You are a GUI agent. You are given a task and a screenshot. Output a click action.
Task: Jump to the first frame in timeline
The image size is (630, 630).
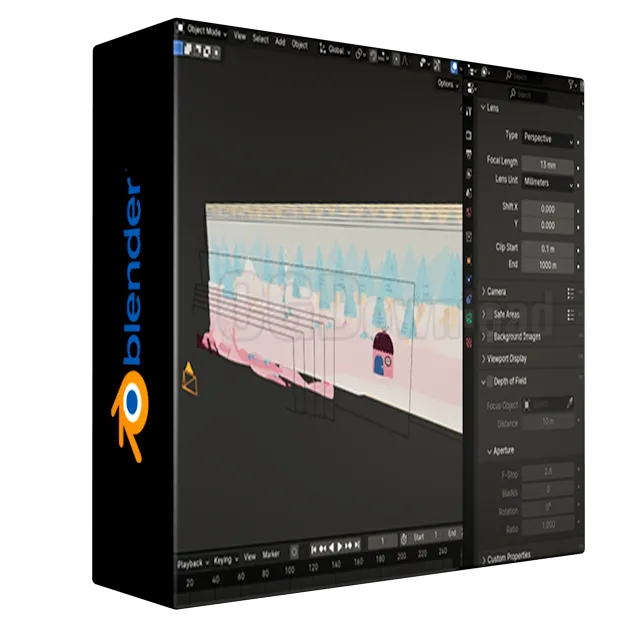pyautogui.click(x=314, y=549)
